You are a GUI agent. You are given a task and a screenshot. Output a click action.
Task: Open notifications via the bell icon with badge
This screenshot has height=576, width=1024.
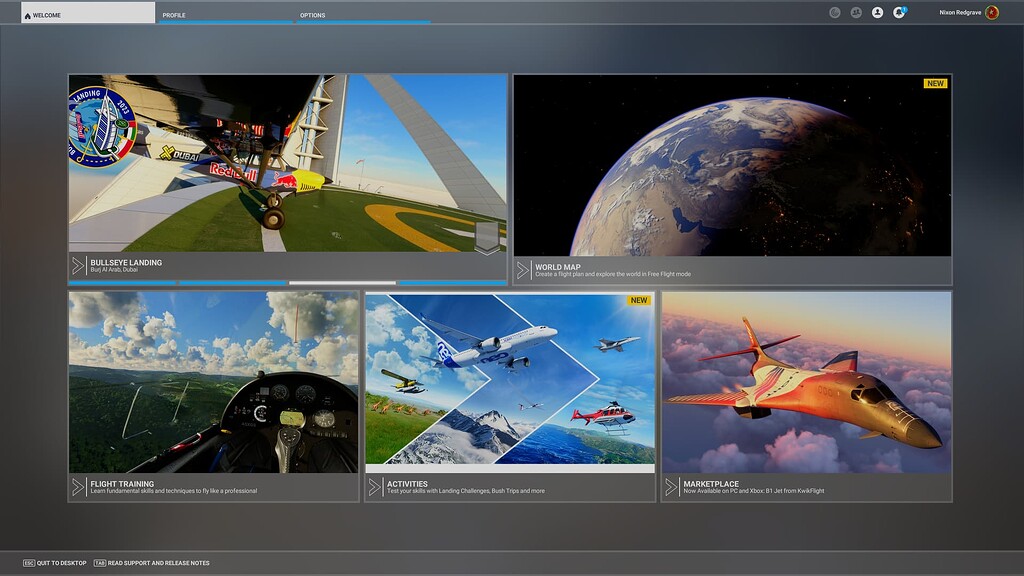click(899, 12)
